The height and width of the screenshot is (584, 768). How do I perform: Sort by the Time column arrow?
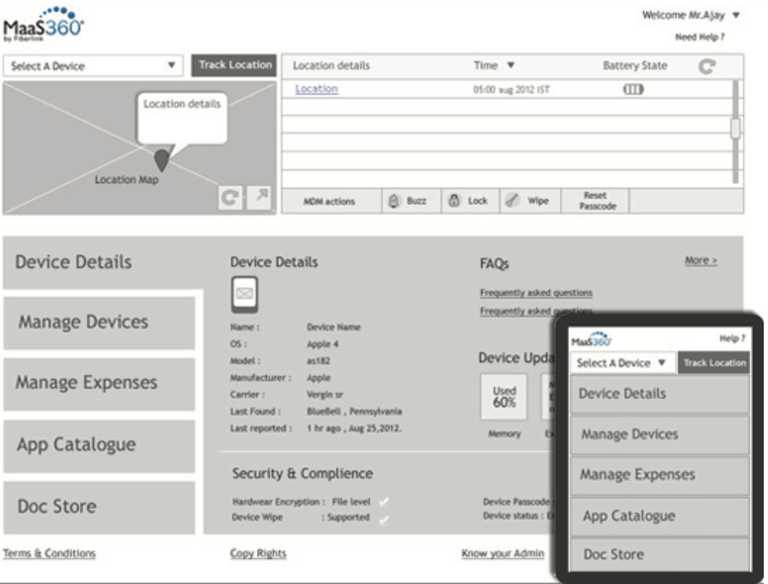click(510, 65)
